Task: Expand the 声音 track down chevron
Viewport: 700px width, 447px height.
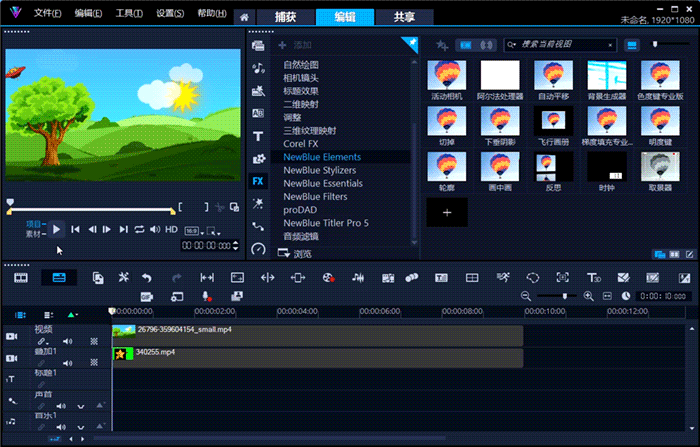Action: (x=81, y=406)
